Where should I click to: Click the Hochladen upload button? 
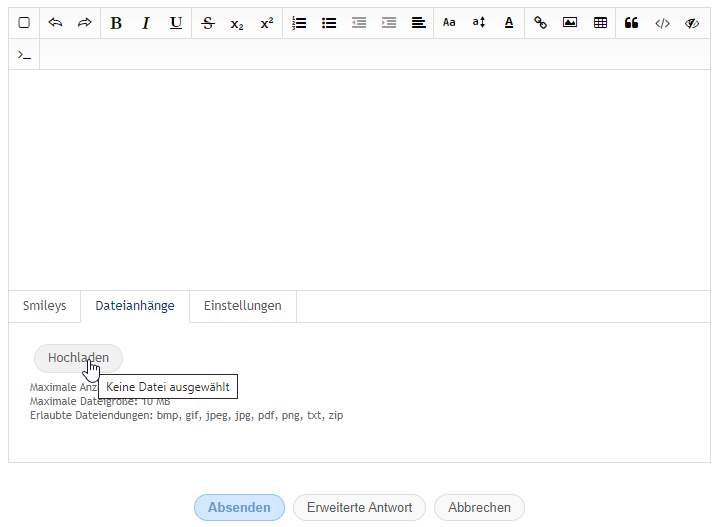pyautogui.click(x=78, y=358)
